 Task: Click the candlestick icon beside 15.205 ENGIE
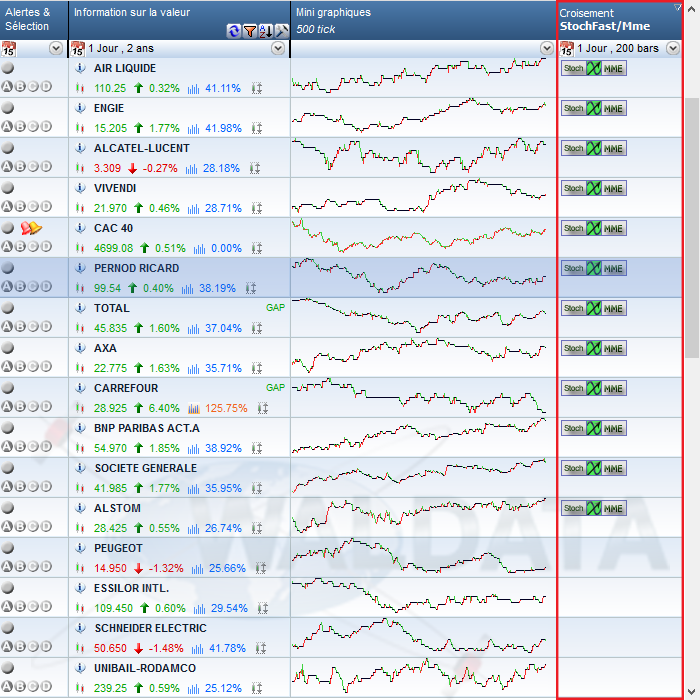80,128
